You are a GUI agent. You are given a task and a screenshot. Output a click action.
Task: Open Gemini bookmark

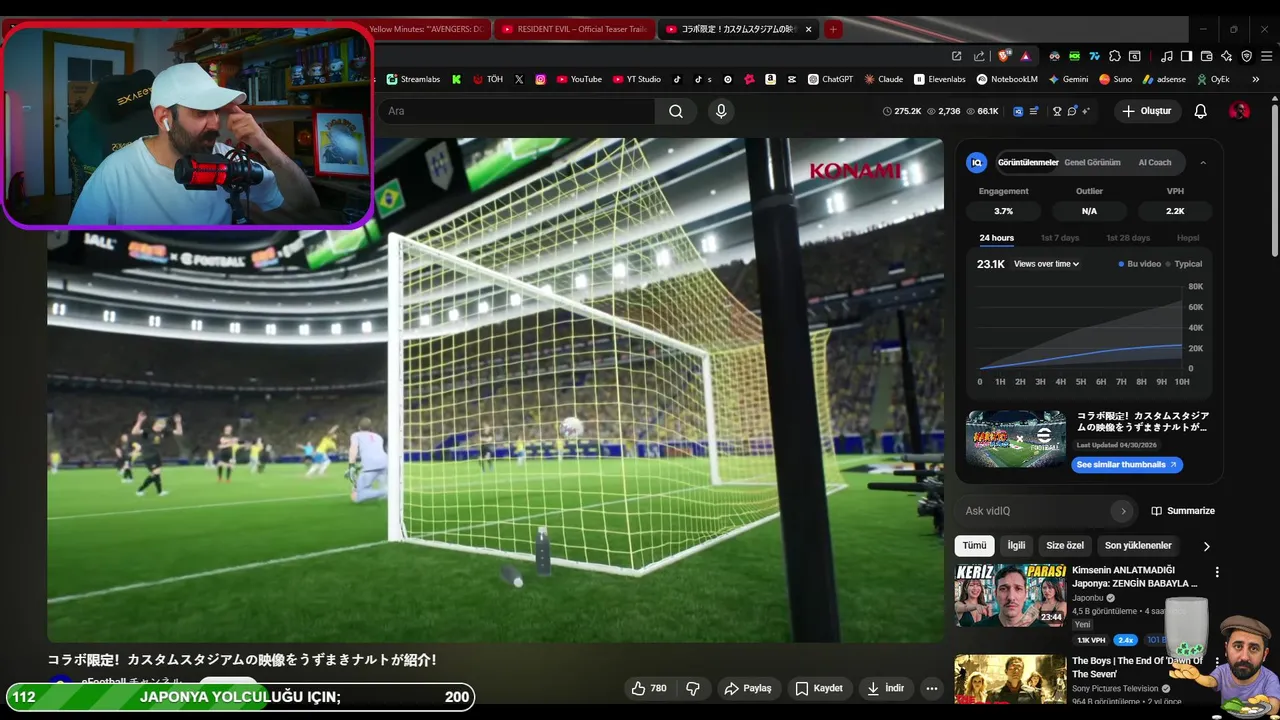click(x=1068, y=79)
